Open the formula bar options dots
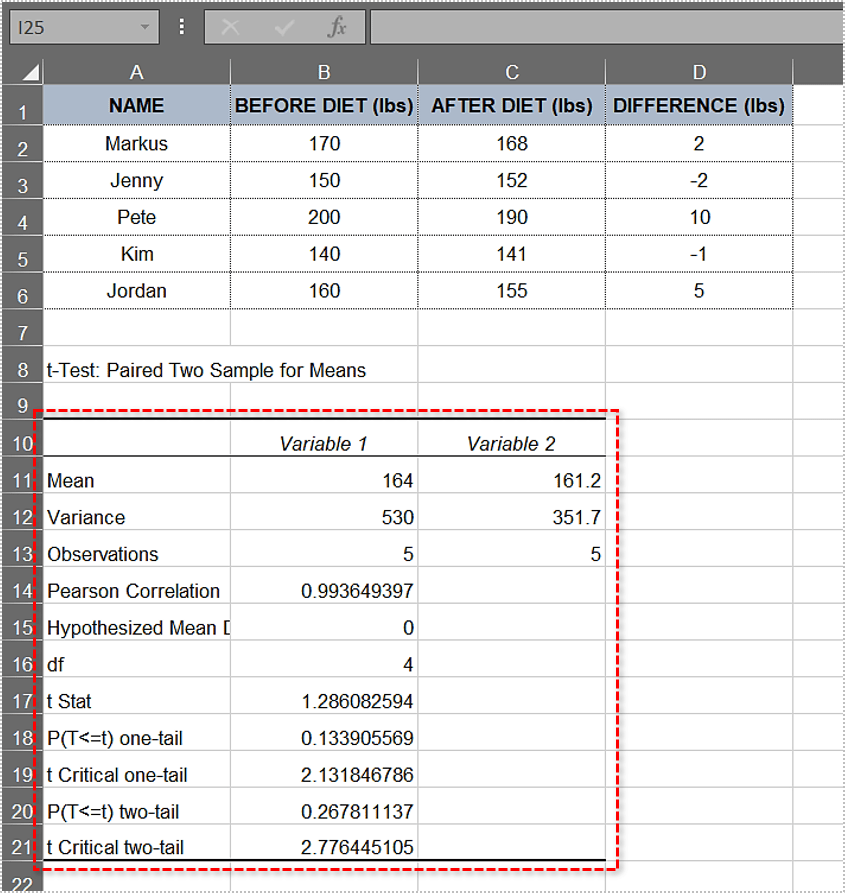Viewport: 845px width, 893px height. click(182, 27)
